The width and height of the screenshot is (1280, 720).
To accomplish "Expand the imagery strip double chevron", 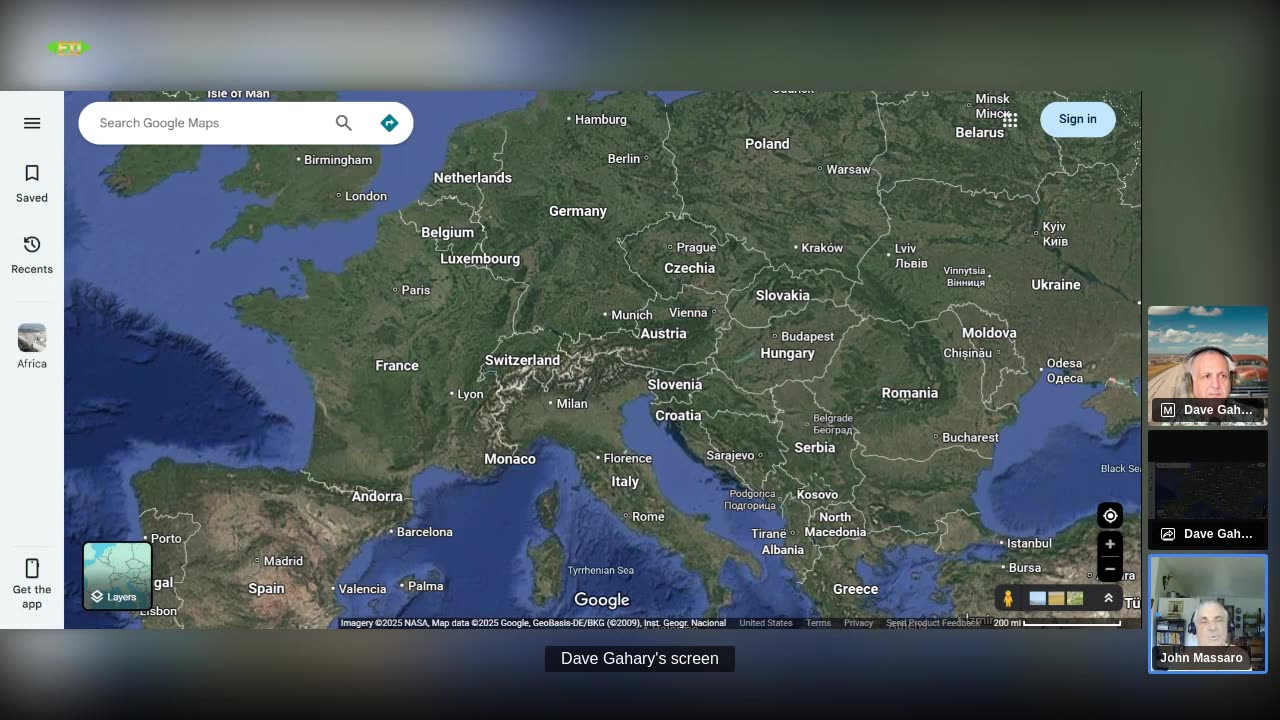I will (x=1108, y=598).
